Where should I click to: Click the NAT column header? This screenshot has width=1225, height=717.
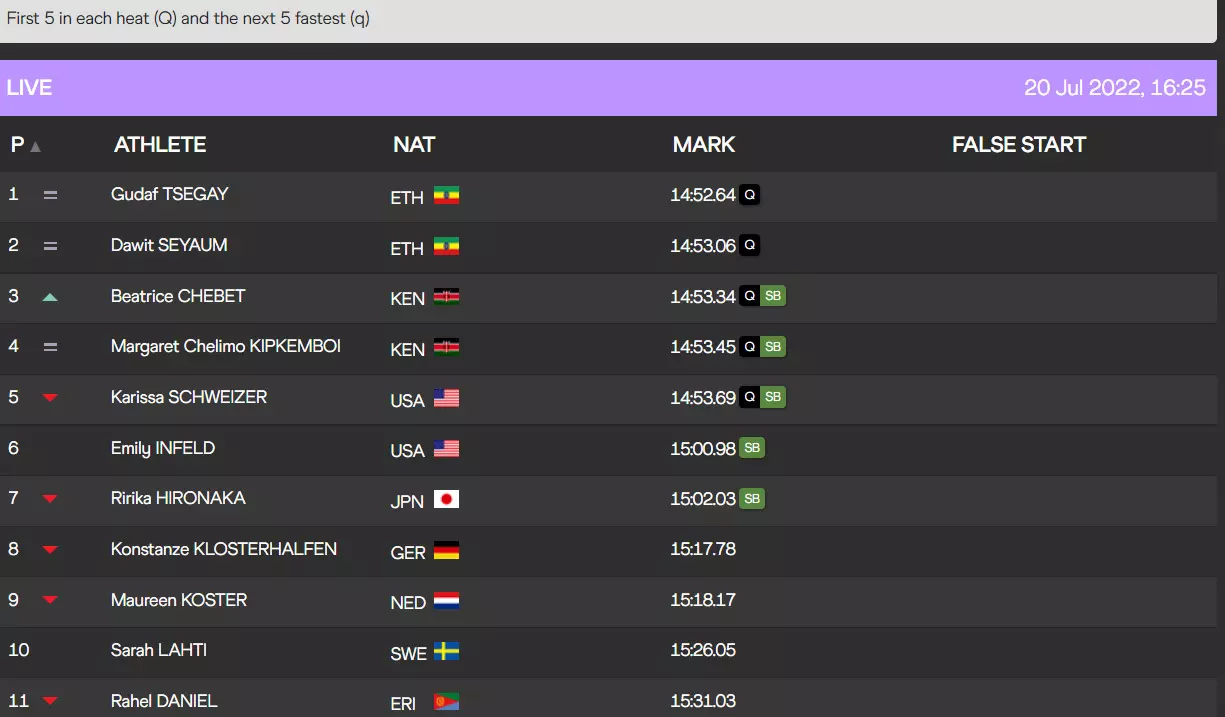(414, 145)
